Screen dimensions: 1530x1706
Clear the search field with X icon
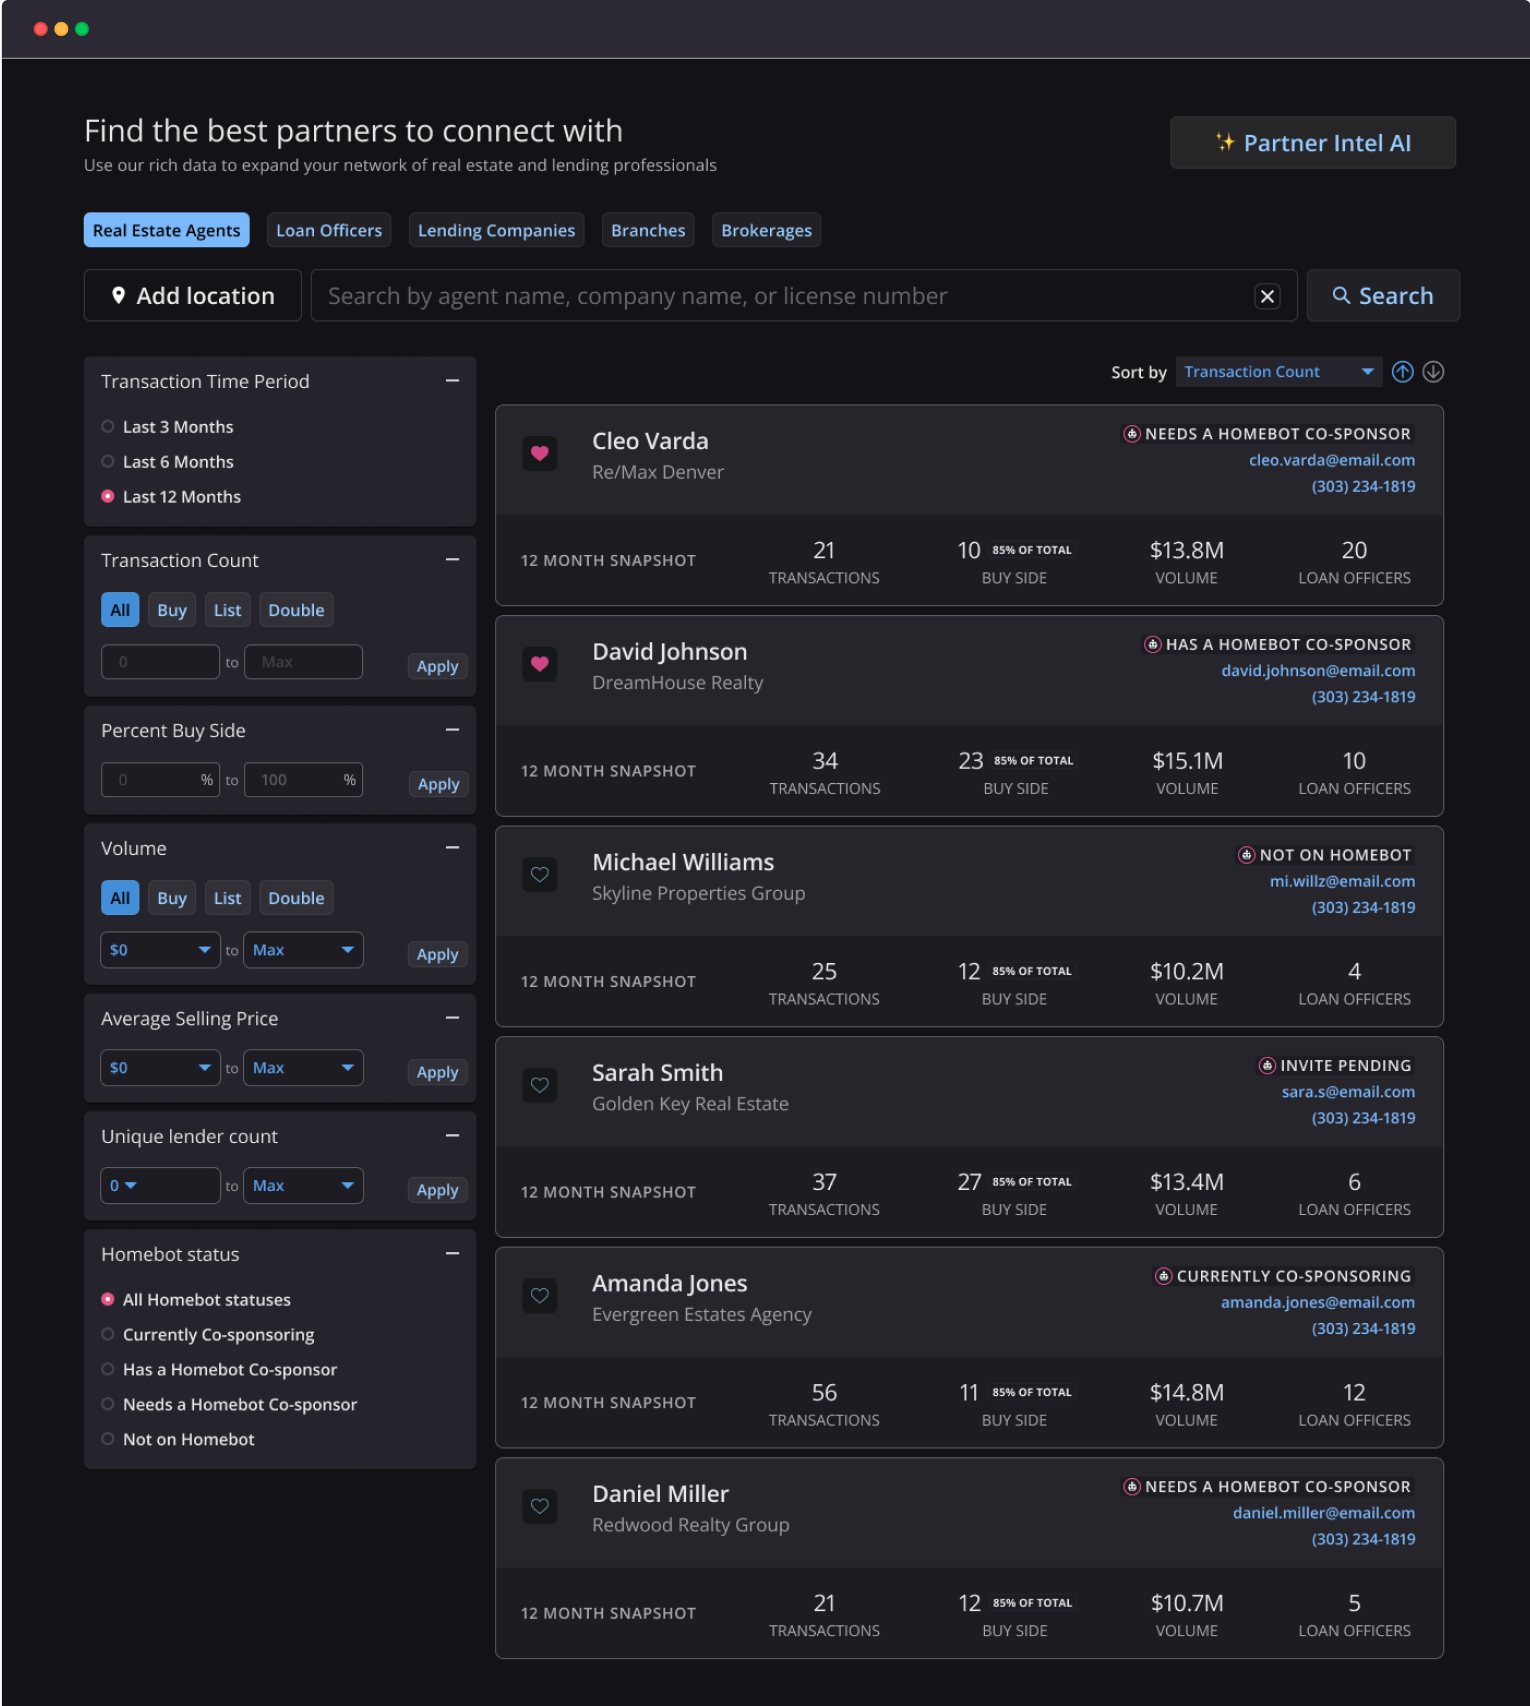(1267, 296)
